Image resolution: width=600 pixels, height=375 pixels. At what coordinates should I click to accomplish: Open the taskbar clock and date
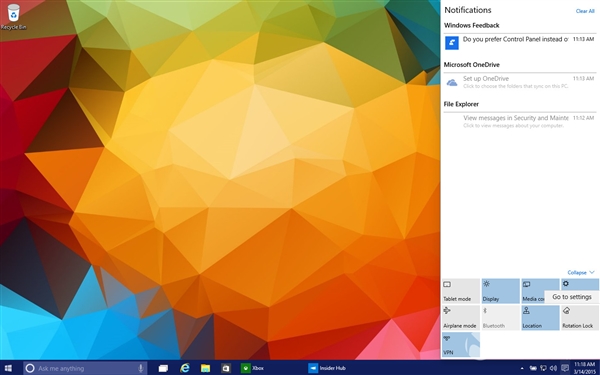(585, 368)
